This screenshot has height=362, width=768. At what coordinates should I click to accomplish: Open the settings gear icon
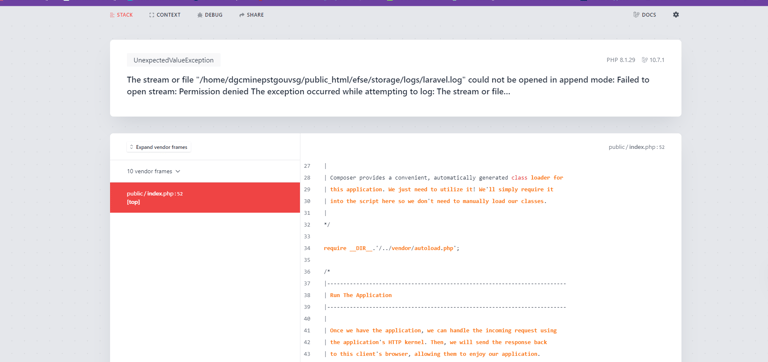676,15
